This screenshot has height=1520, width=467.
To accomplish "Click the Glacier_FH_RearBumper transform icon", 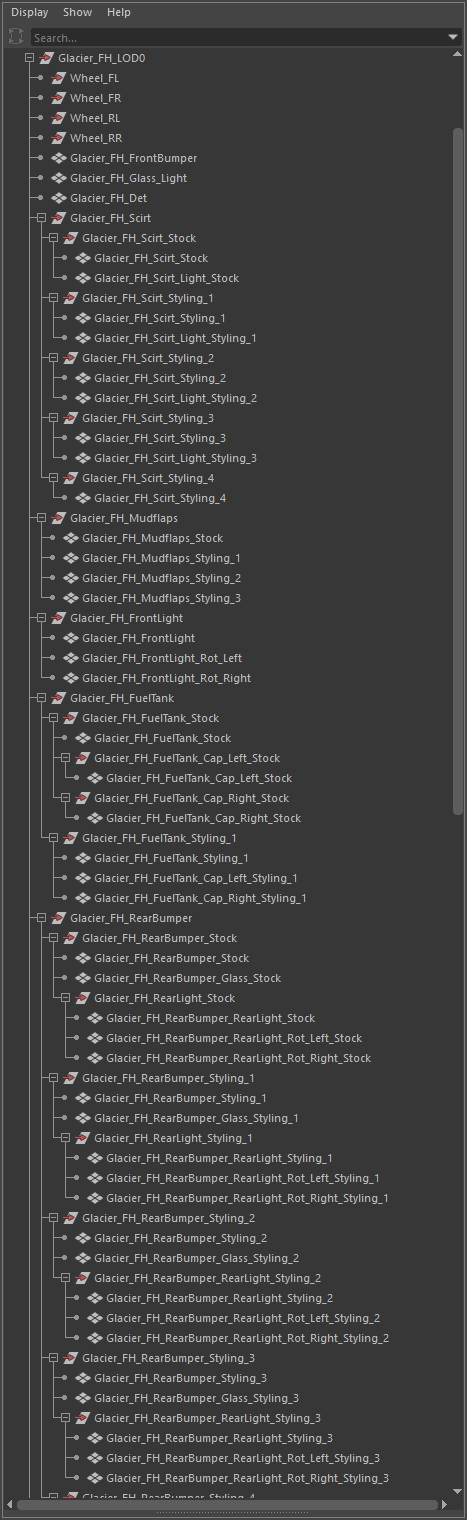I will pos(58,918).
